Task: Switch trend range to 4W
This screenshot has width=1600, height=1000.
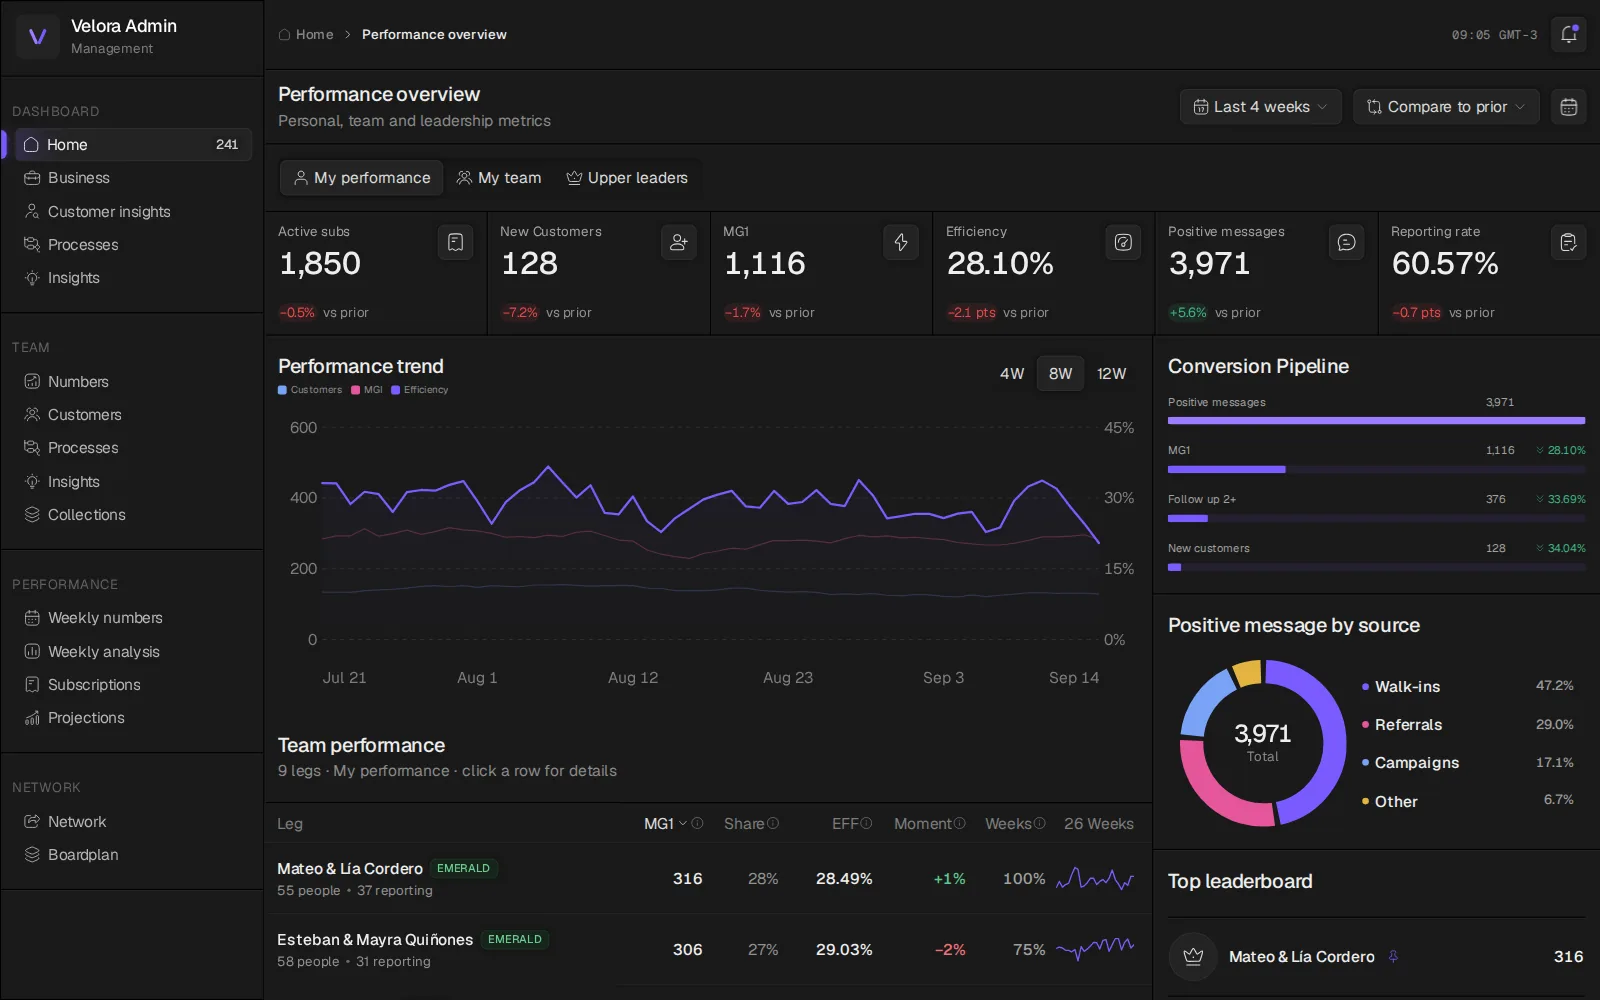Action: coord(1012,373)
